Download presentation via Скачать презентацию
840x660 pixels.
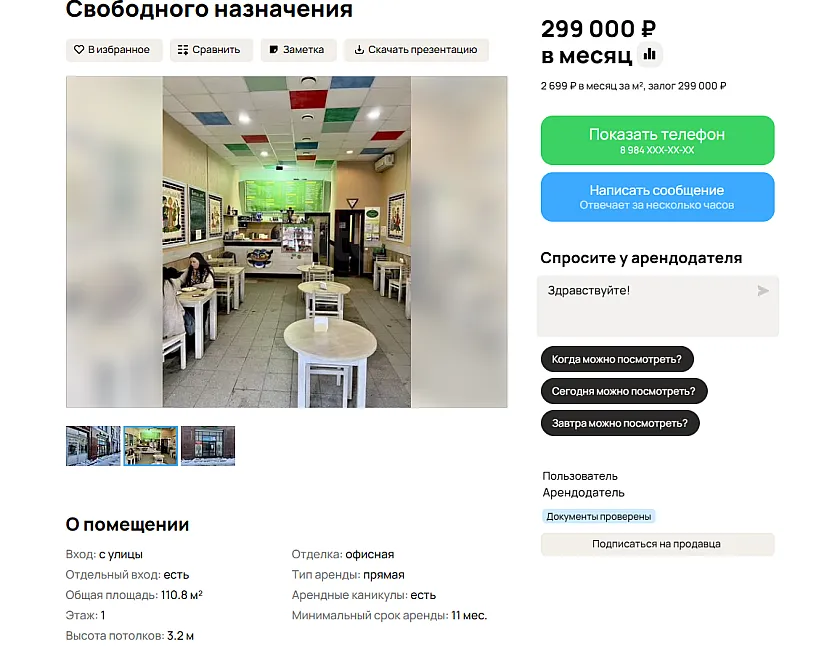point(416,50)
